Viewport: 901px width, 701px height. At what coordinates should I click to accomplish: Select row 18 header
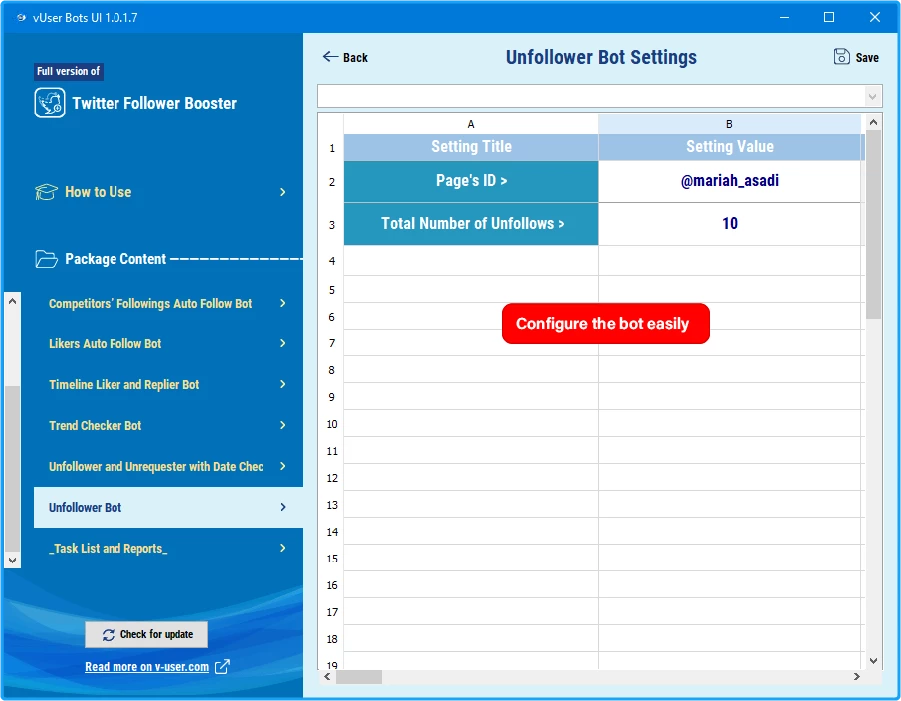331,639
